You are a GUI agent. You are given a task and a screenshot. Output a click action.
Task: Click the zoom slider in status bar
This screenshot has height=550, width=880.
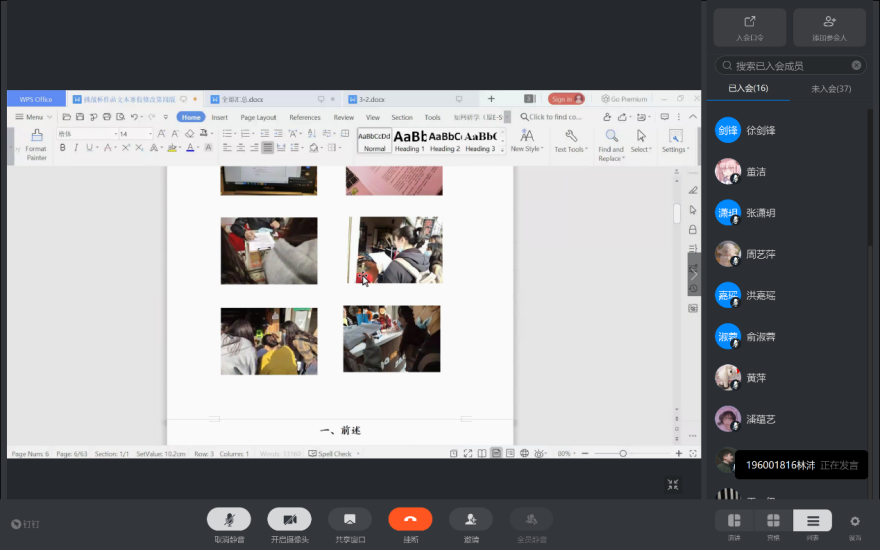click(x=623, y=454)
